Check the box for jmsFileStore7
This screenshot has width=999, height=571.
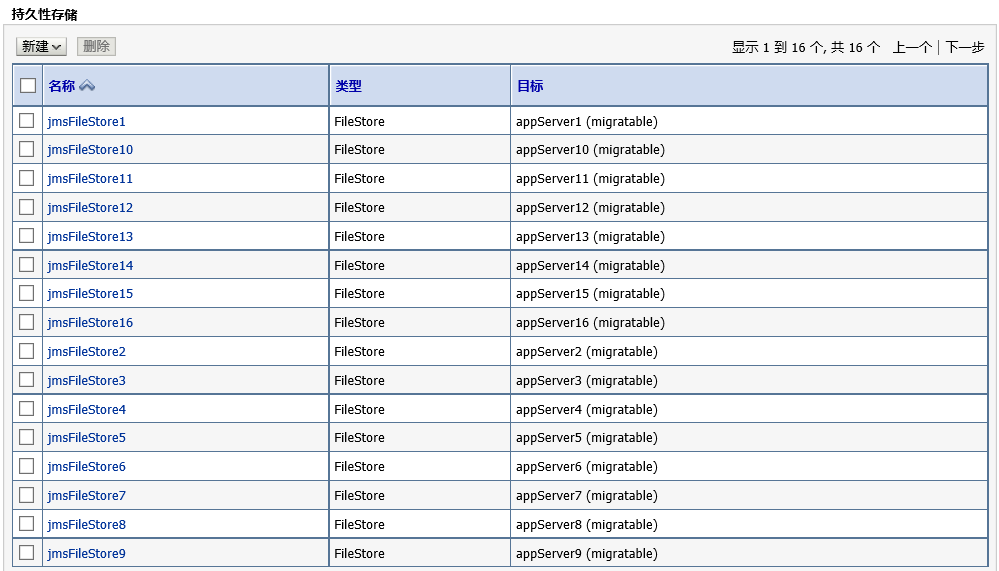click(27, 495)
